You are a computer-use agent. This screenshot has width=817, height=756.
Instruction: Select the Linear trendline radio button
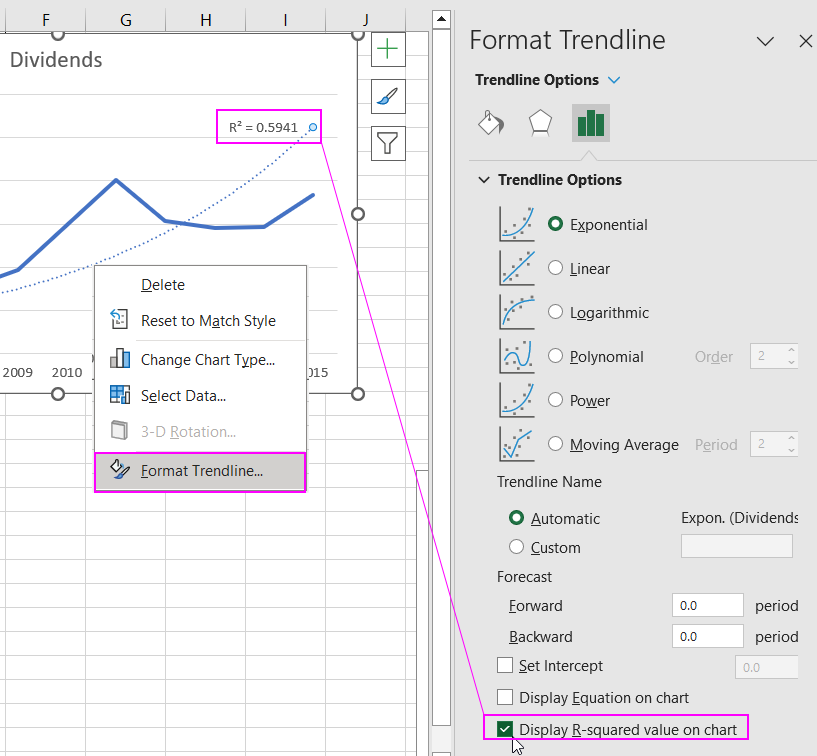point(556,268)
